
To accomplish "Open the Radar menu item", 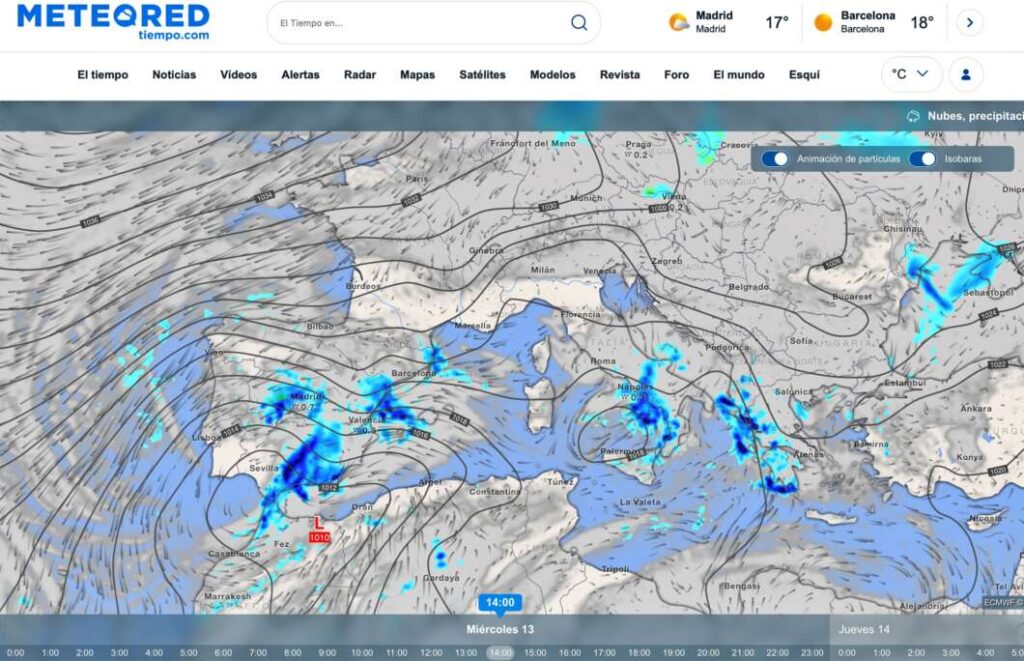I will coord(360,75).
